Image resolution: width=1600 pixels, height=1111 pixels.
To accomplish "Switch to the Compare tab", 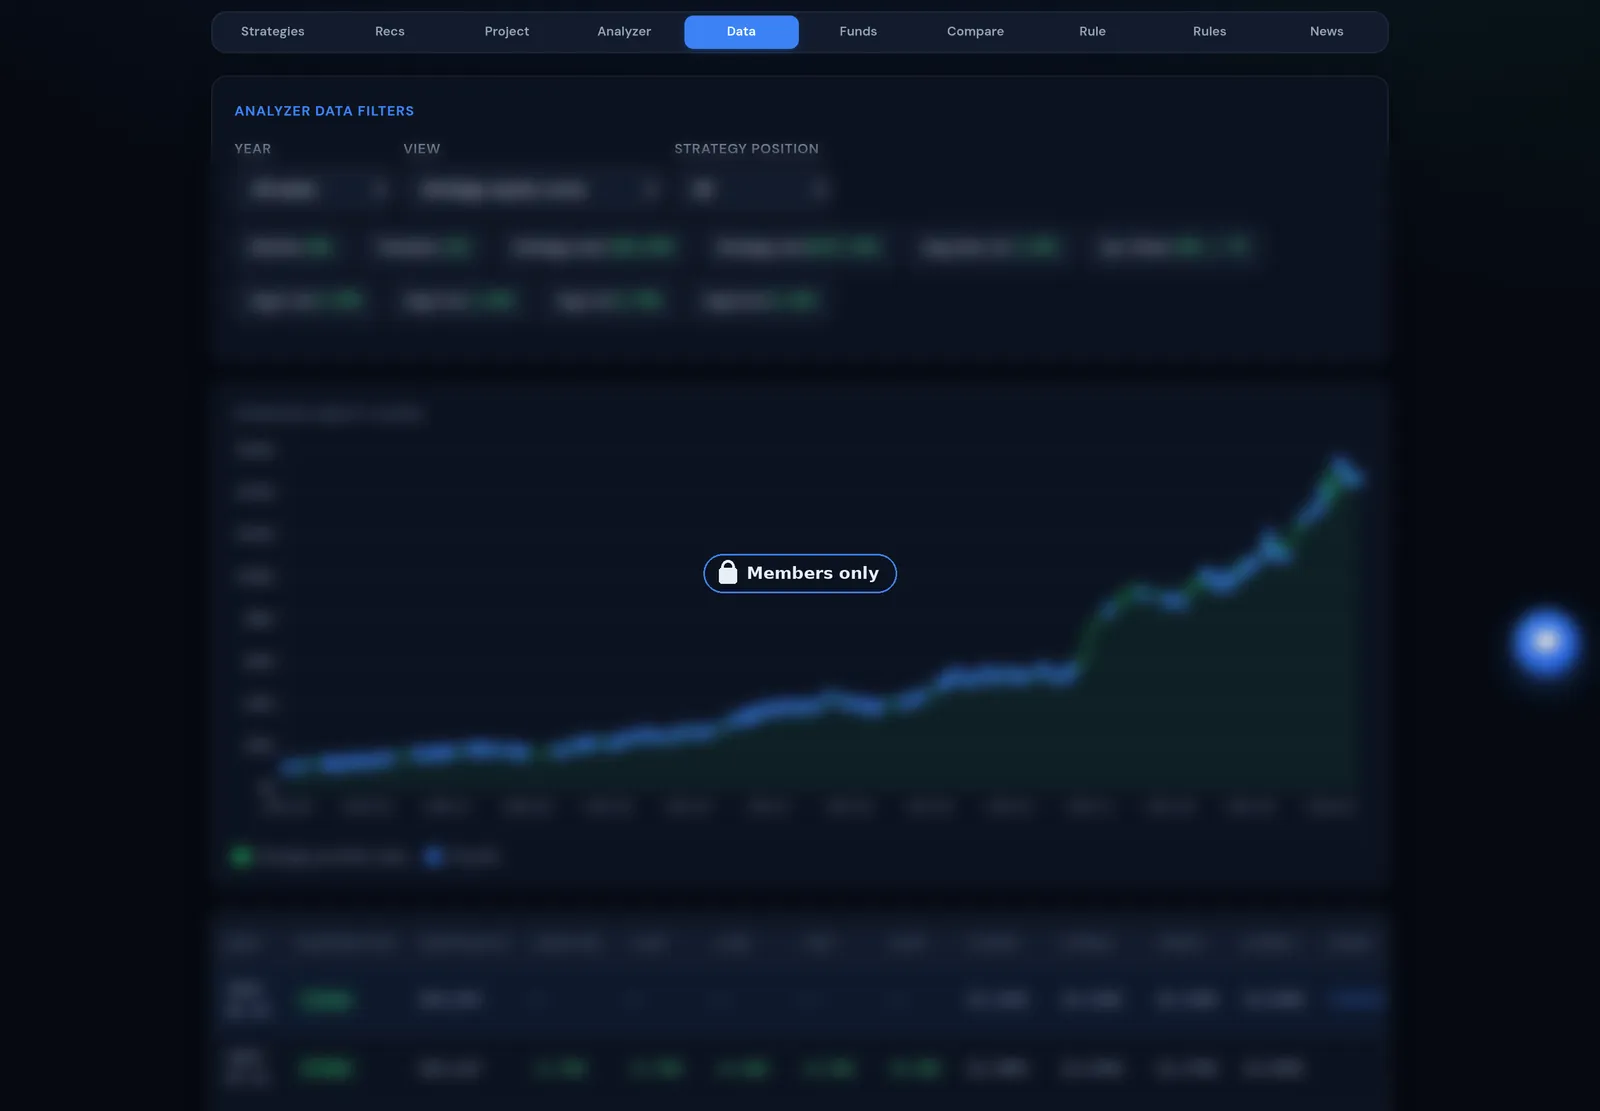I will click(x=975, y=32).
